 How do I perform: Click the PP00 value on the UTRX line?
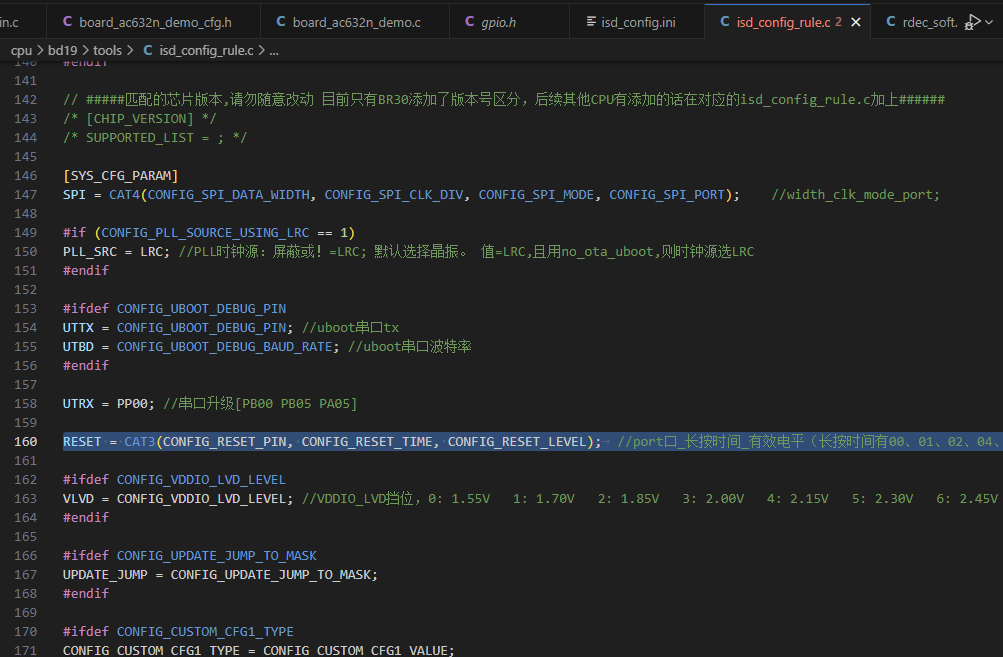coord(132,404)
